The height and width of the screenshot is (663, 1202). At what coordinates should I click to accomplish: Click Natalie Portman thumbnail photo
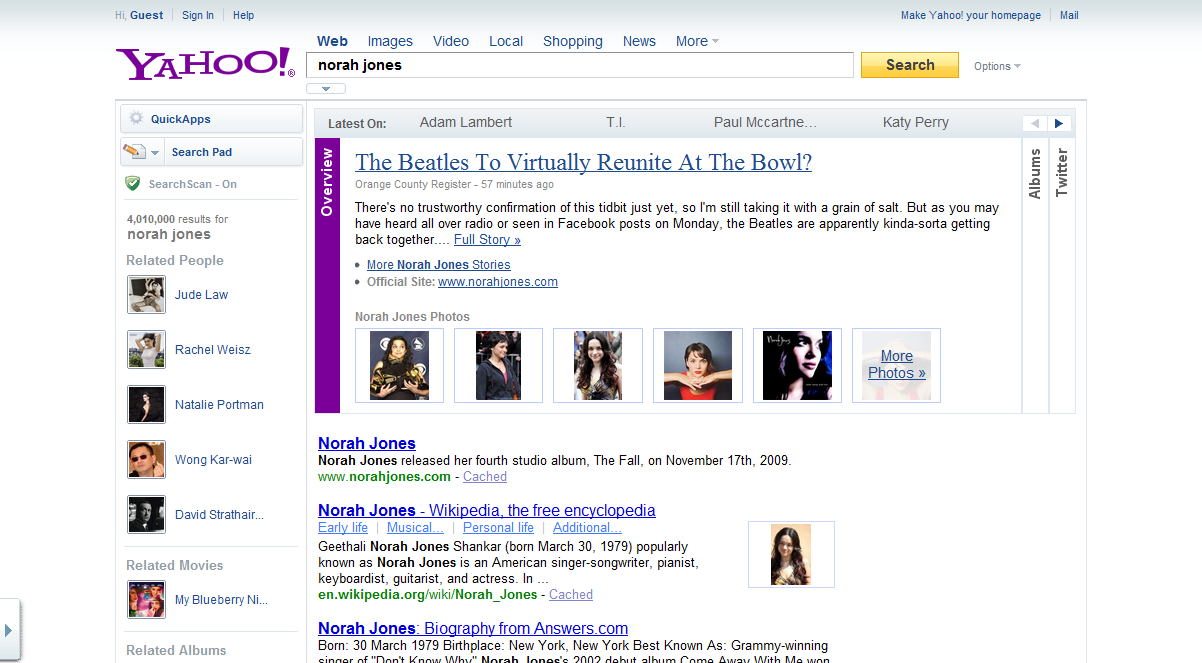(147, 405)
